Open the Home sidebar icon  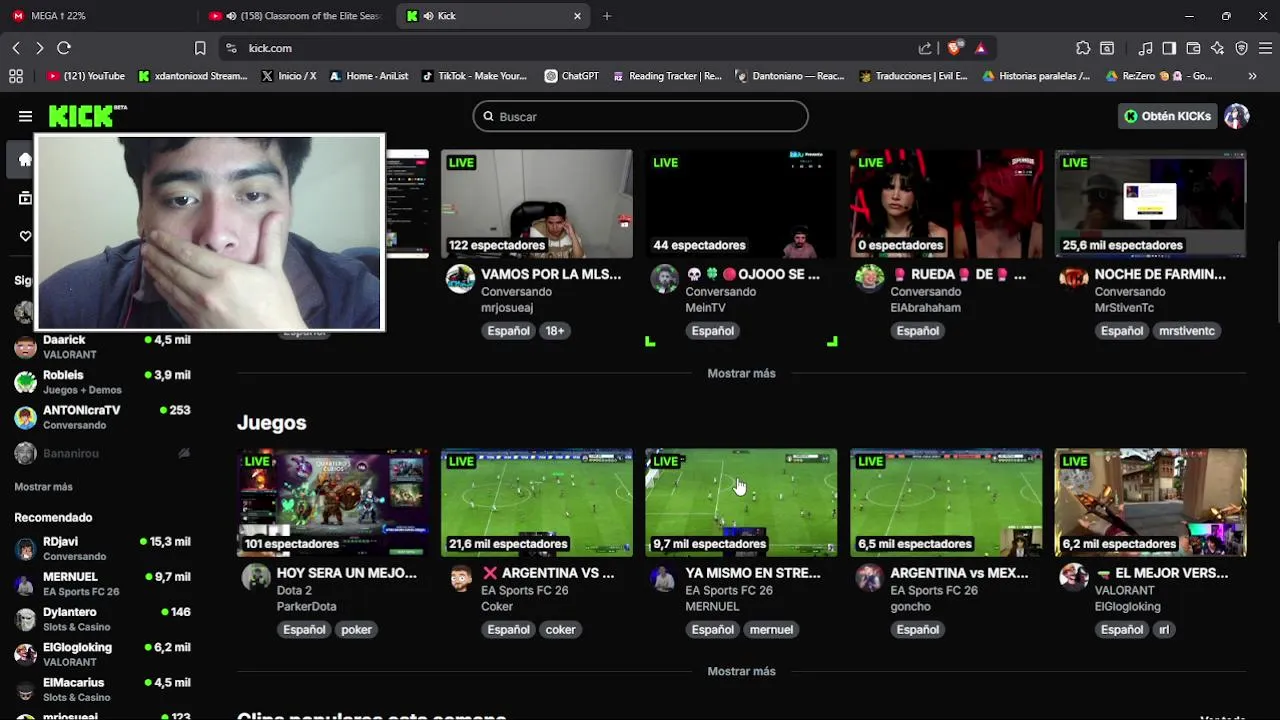click(x=26, y=160)
